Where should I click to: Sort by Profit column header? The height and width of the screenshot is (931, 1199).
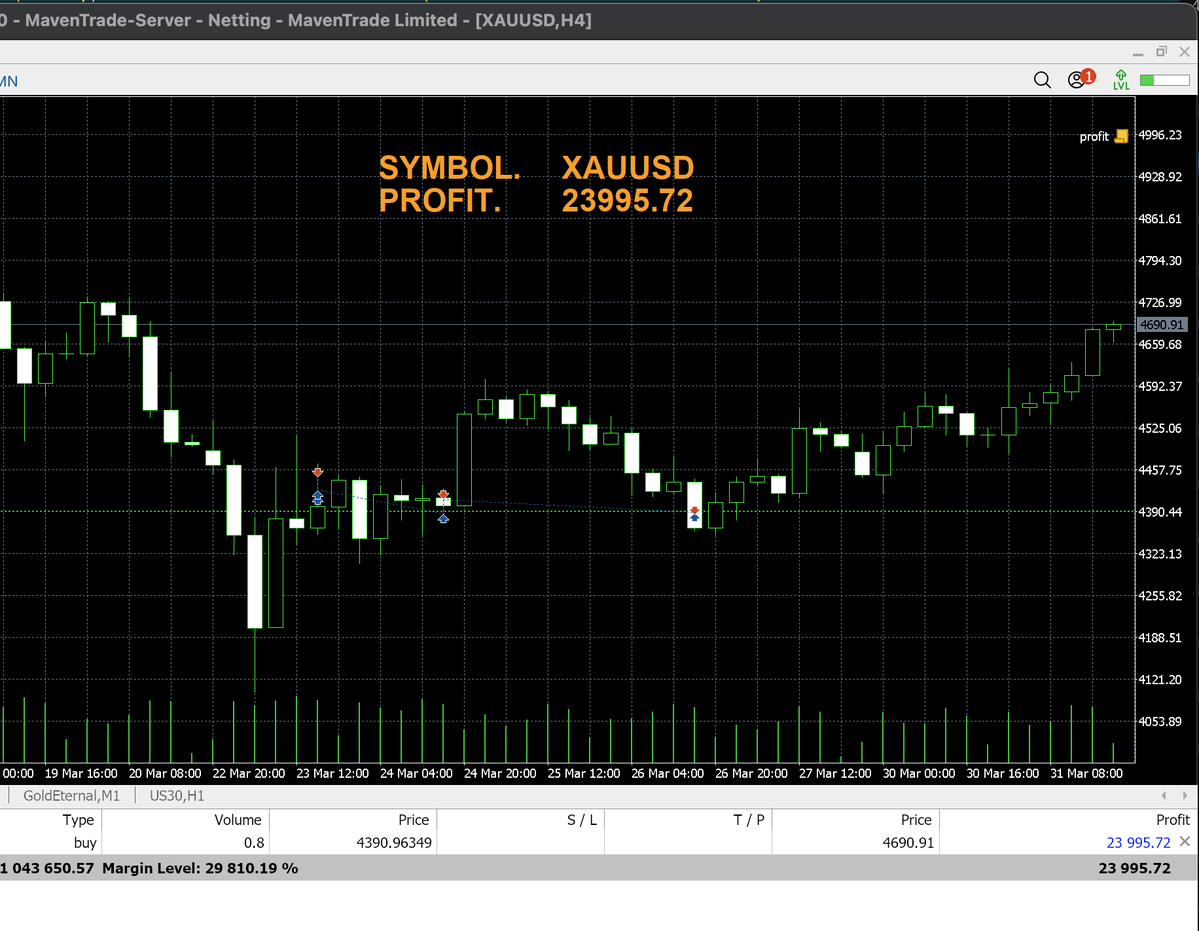coord(1172,819)
